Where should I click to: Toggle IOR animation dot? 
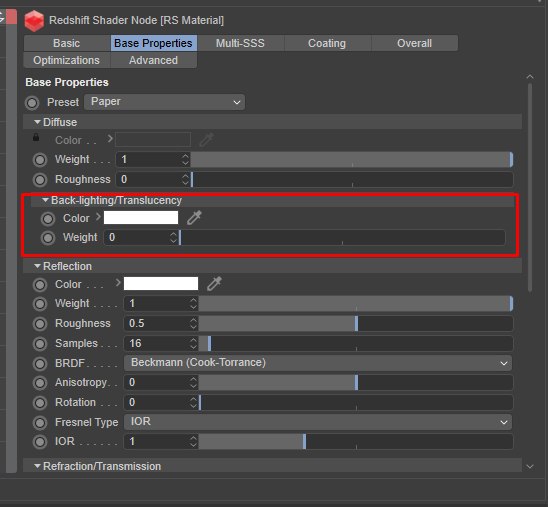40,442
